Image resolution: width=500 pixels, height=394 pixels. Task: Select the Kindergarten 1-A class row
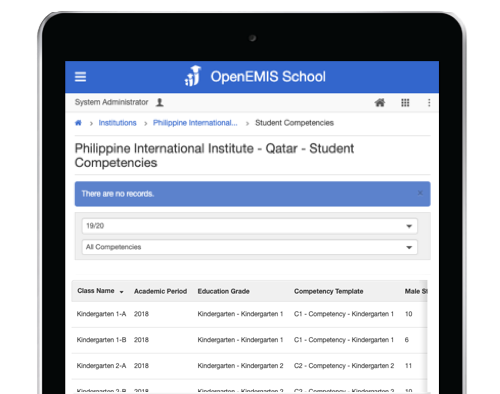point(249,314)
